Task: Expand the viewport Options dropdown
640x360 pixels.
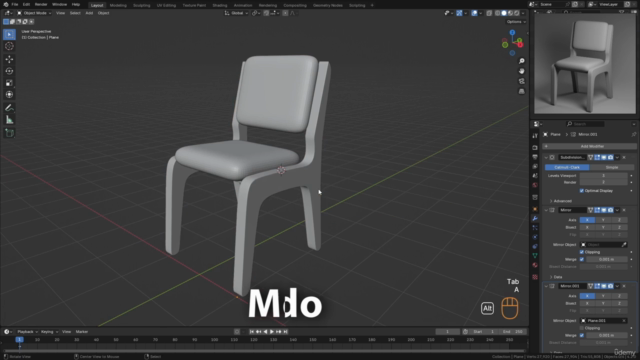Action: pyautogui.click(x=516, y=22)
